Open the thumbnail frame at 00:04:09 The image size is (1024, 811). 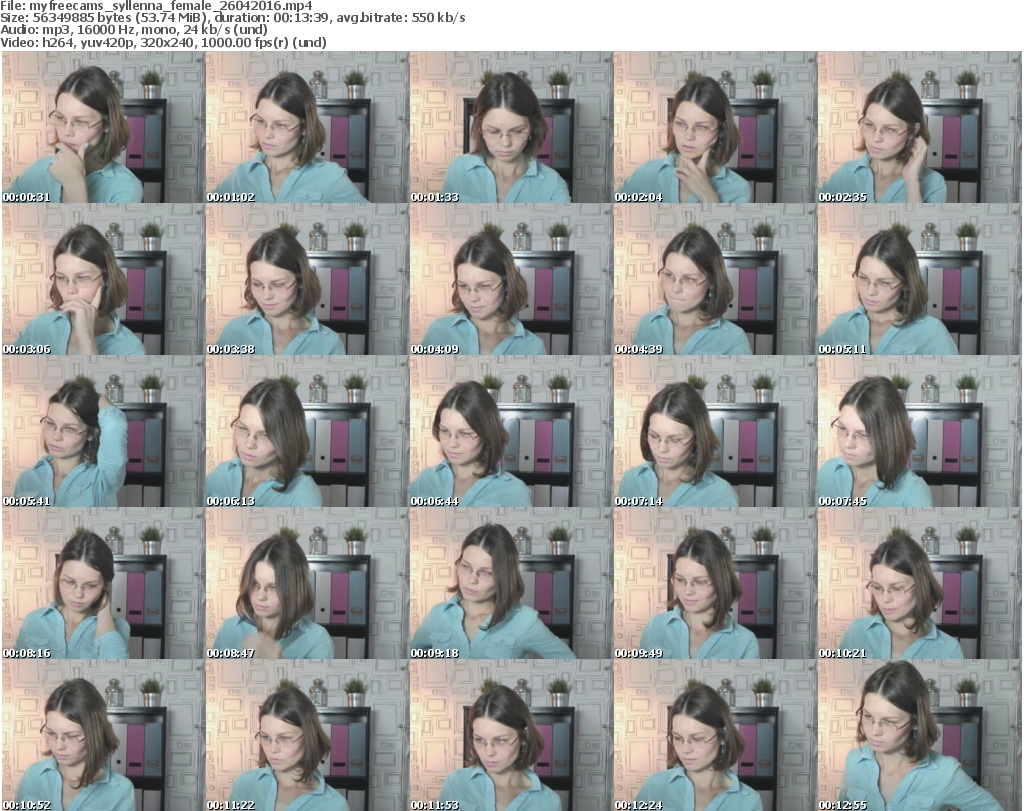[x=511, y=279]
